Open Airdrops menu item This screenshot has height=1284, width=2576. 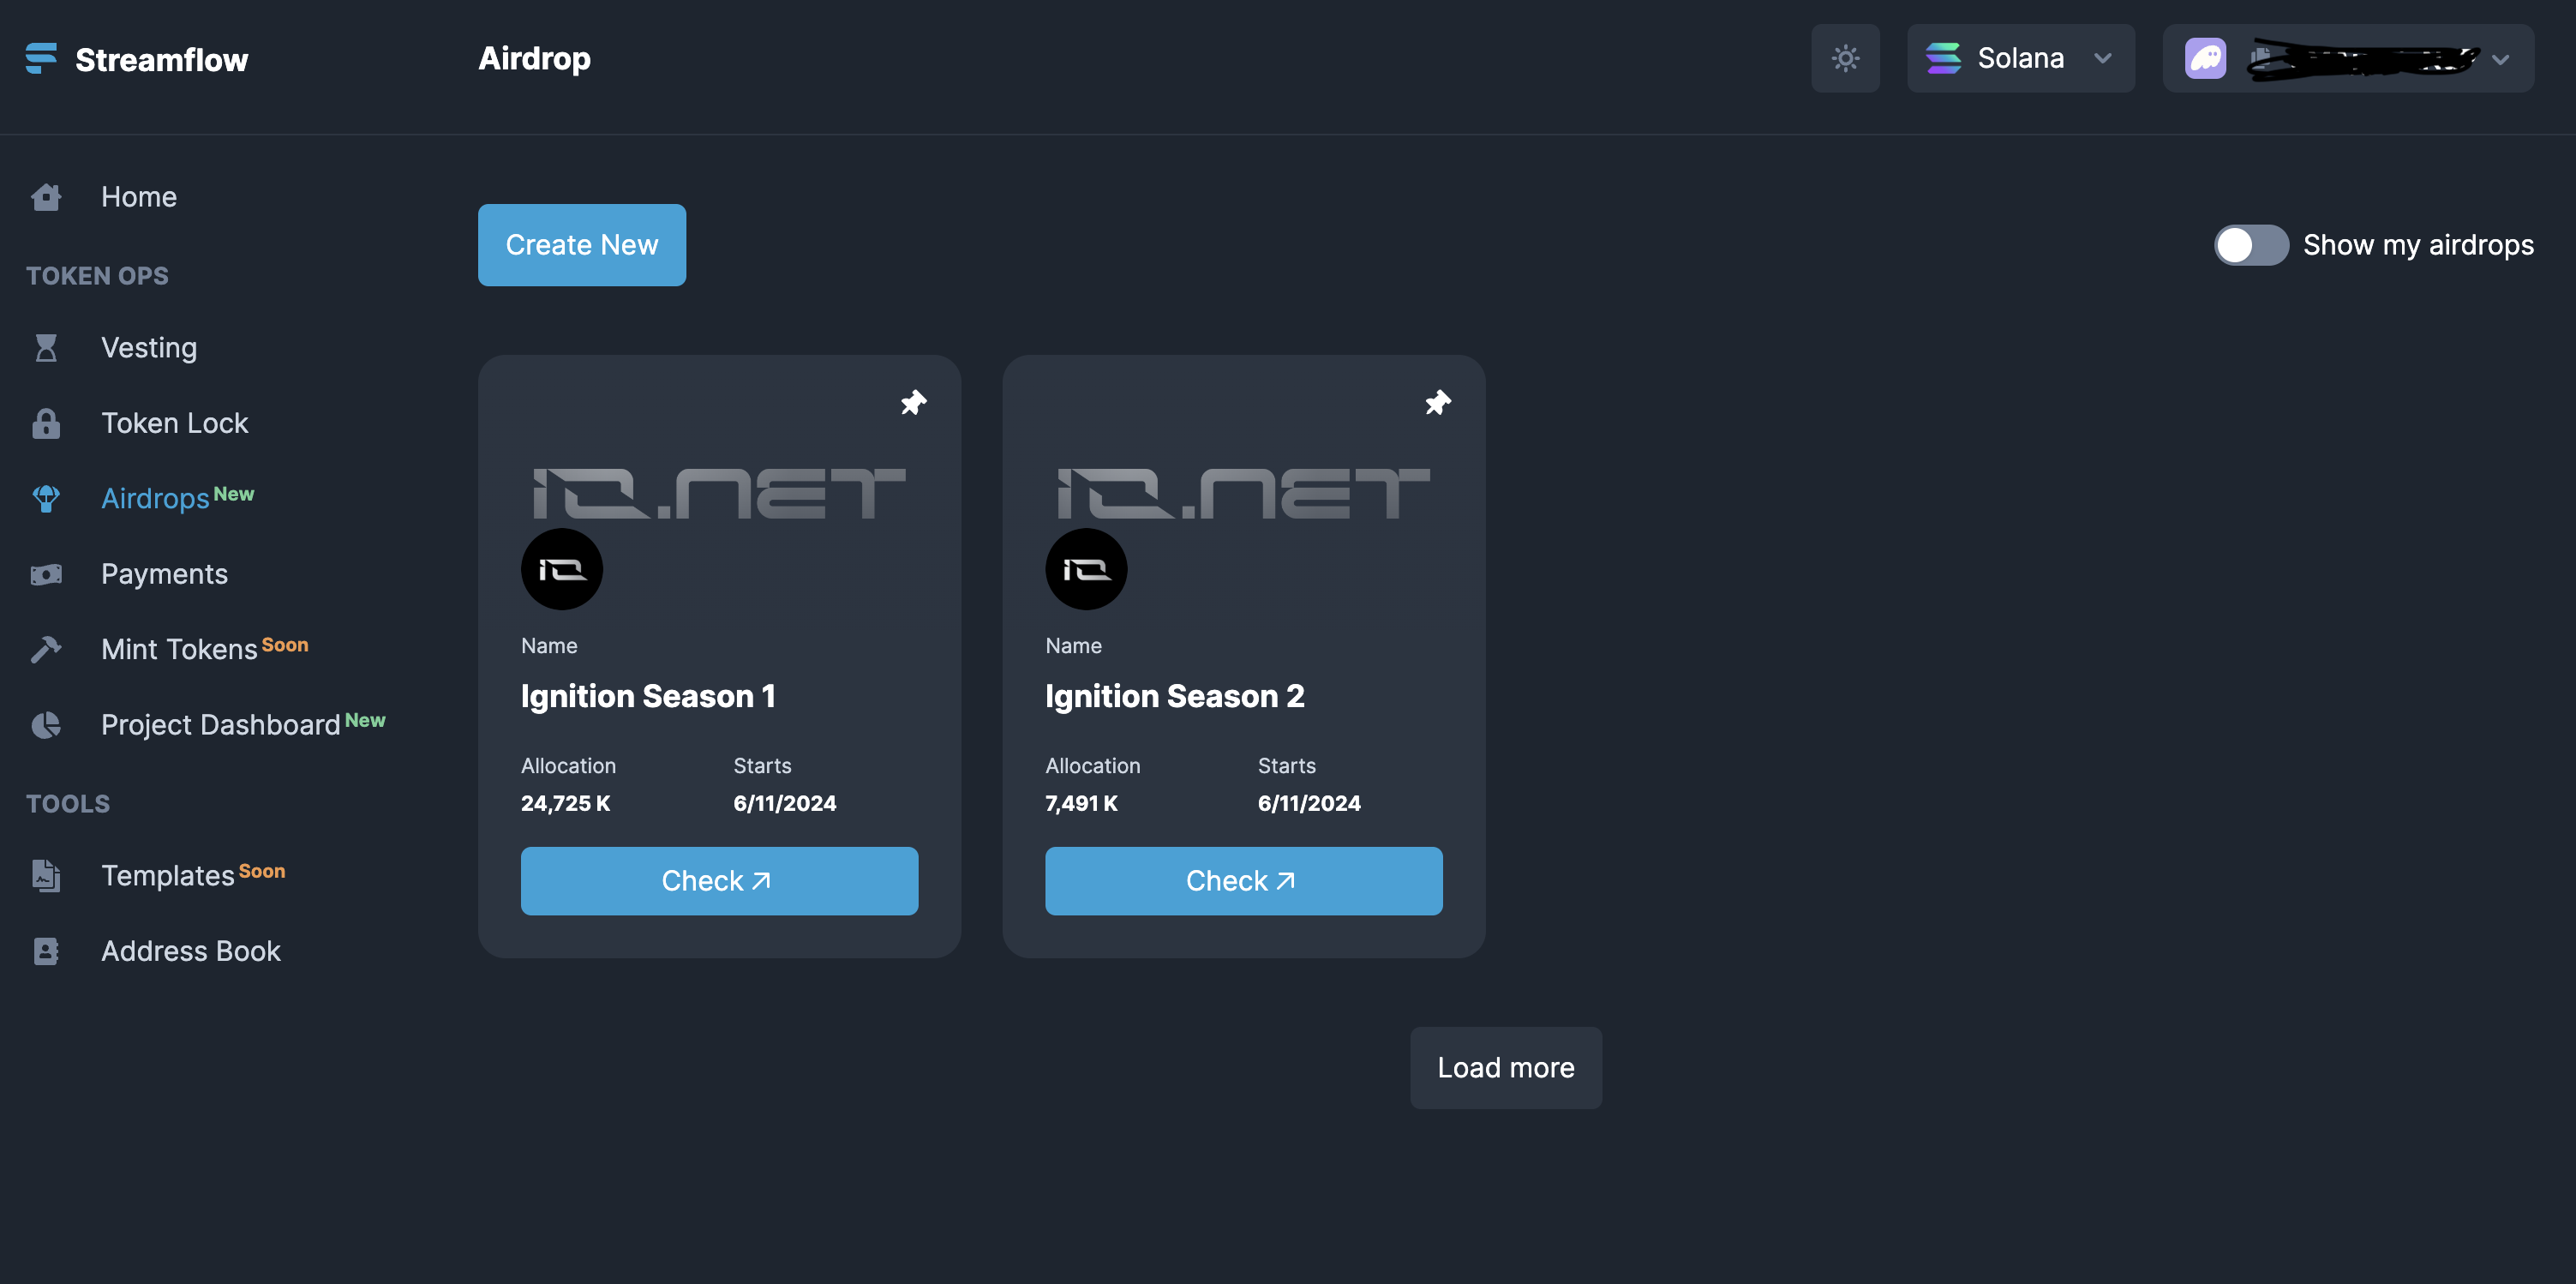pos(155,499)
